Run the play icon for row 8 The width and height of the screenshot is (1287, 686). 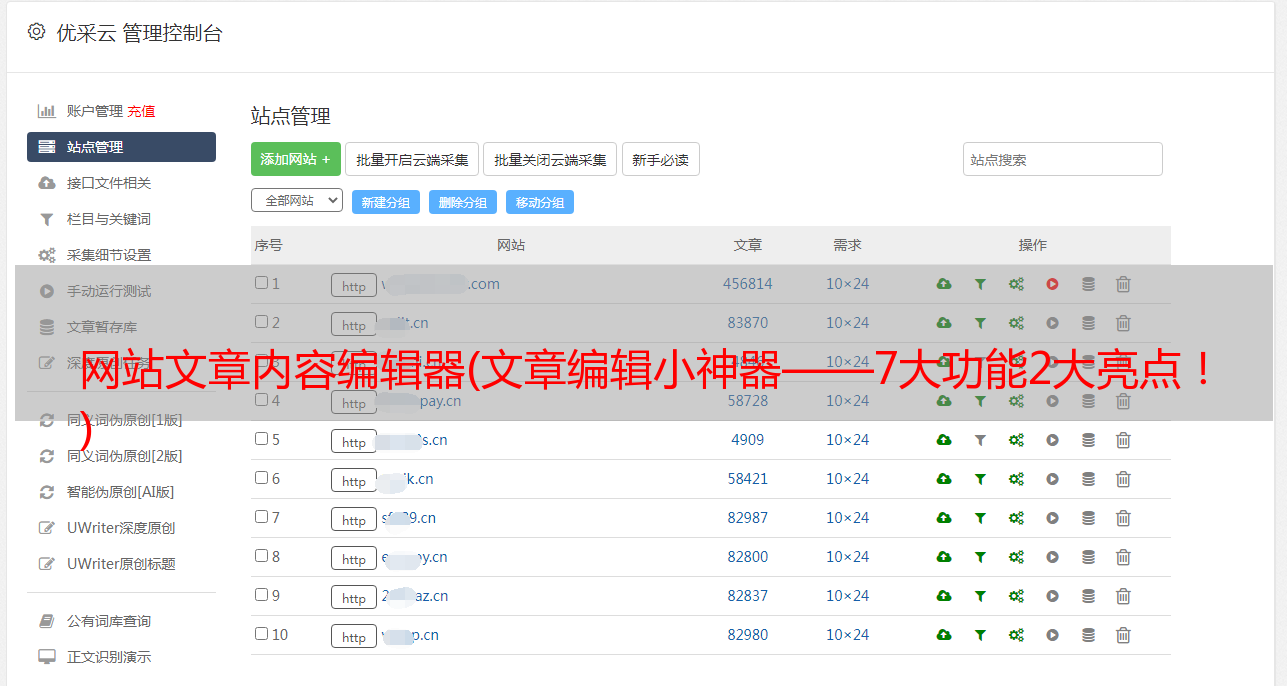pos(1052,557)
